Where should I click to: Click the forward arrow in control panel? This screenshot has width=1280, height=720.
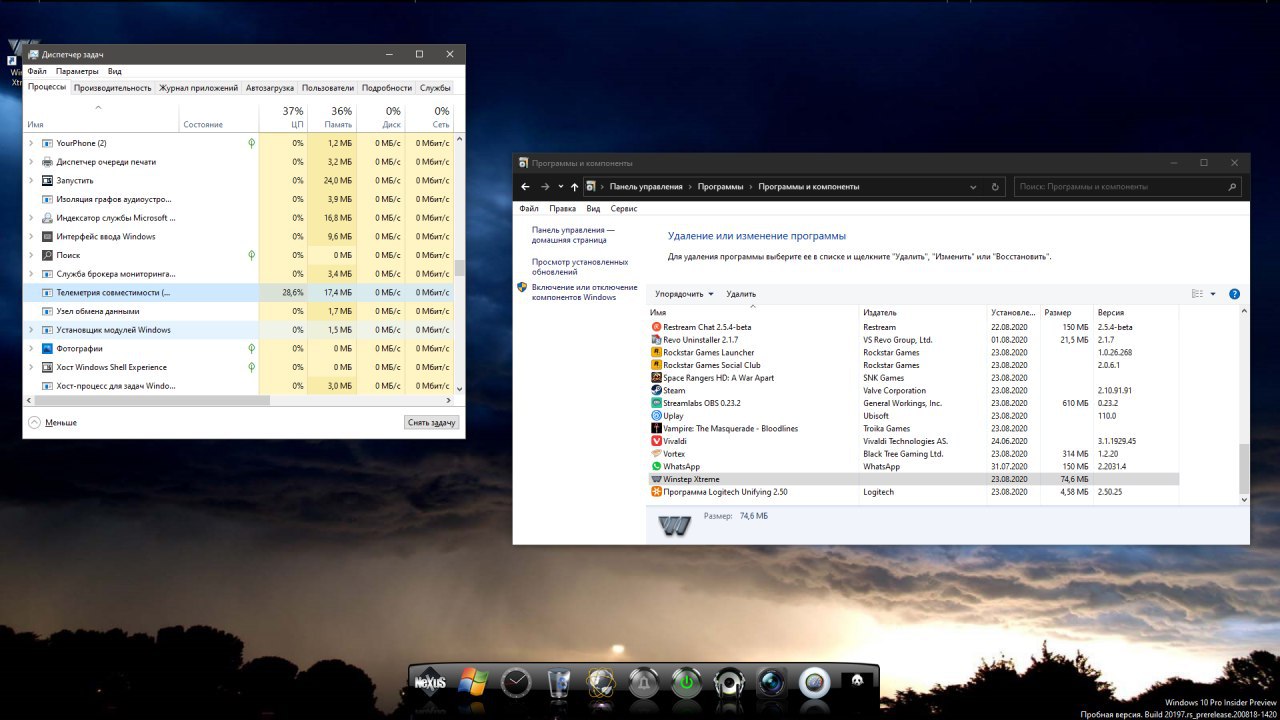(545, 187)
